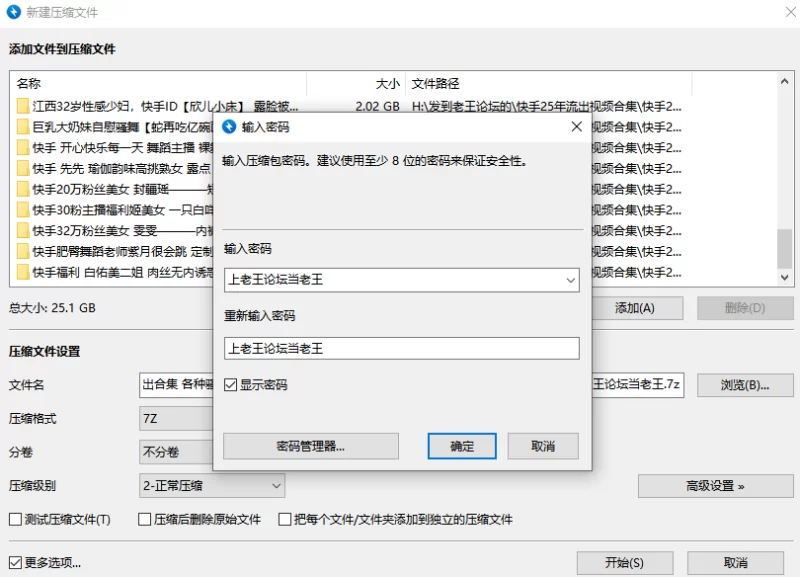800x577 pixels.
Task: Click the 总大小: 25.1 GB label
Action: tap(52, 308)
